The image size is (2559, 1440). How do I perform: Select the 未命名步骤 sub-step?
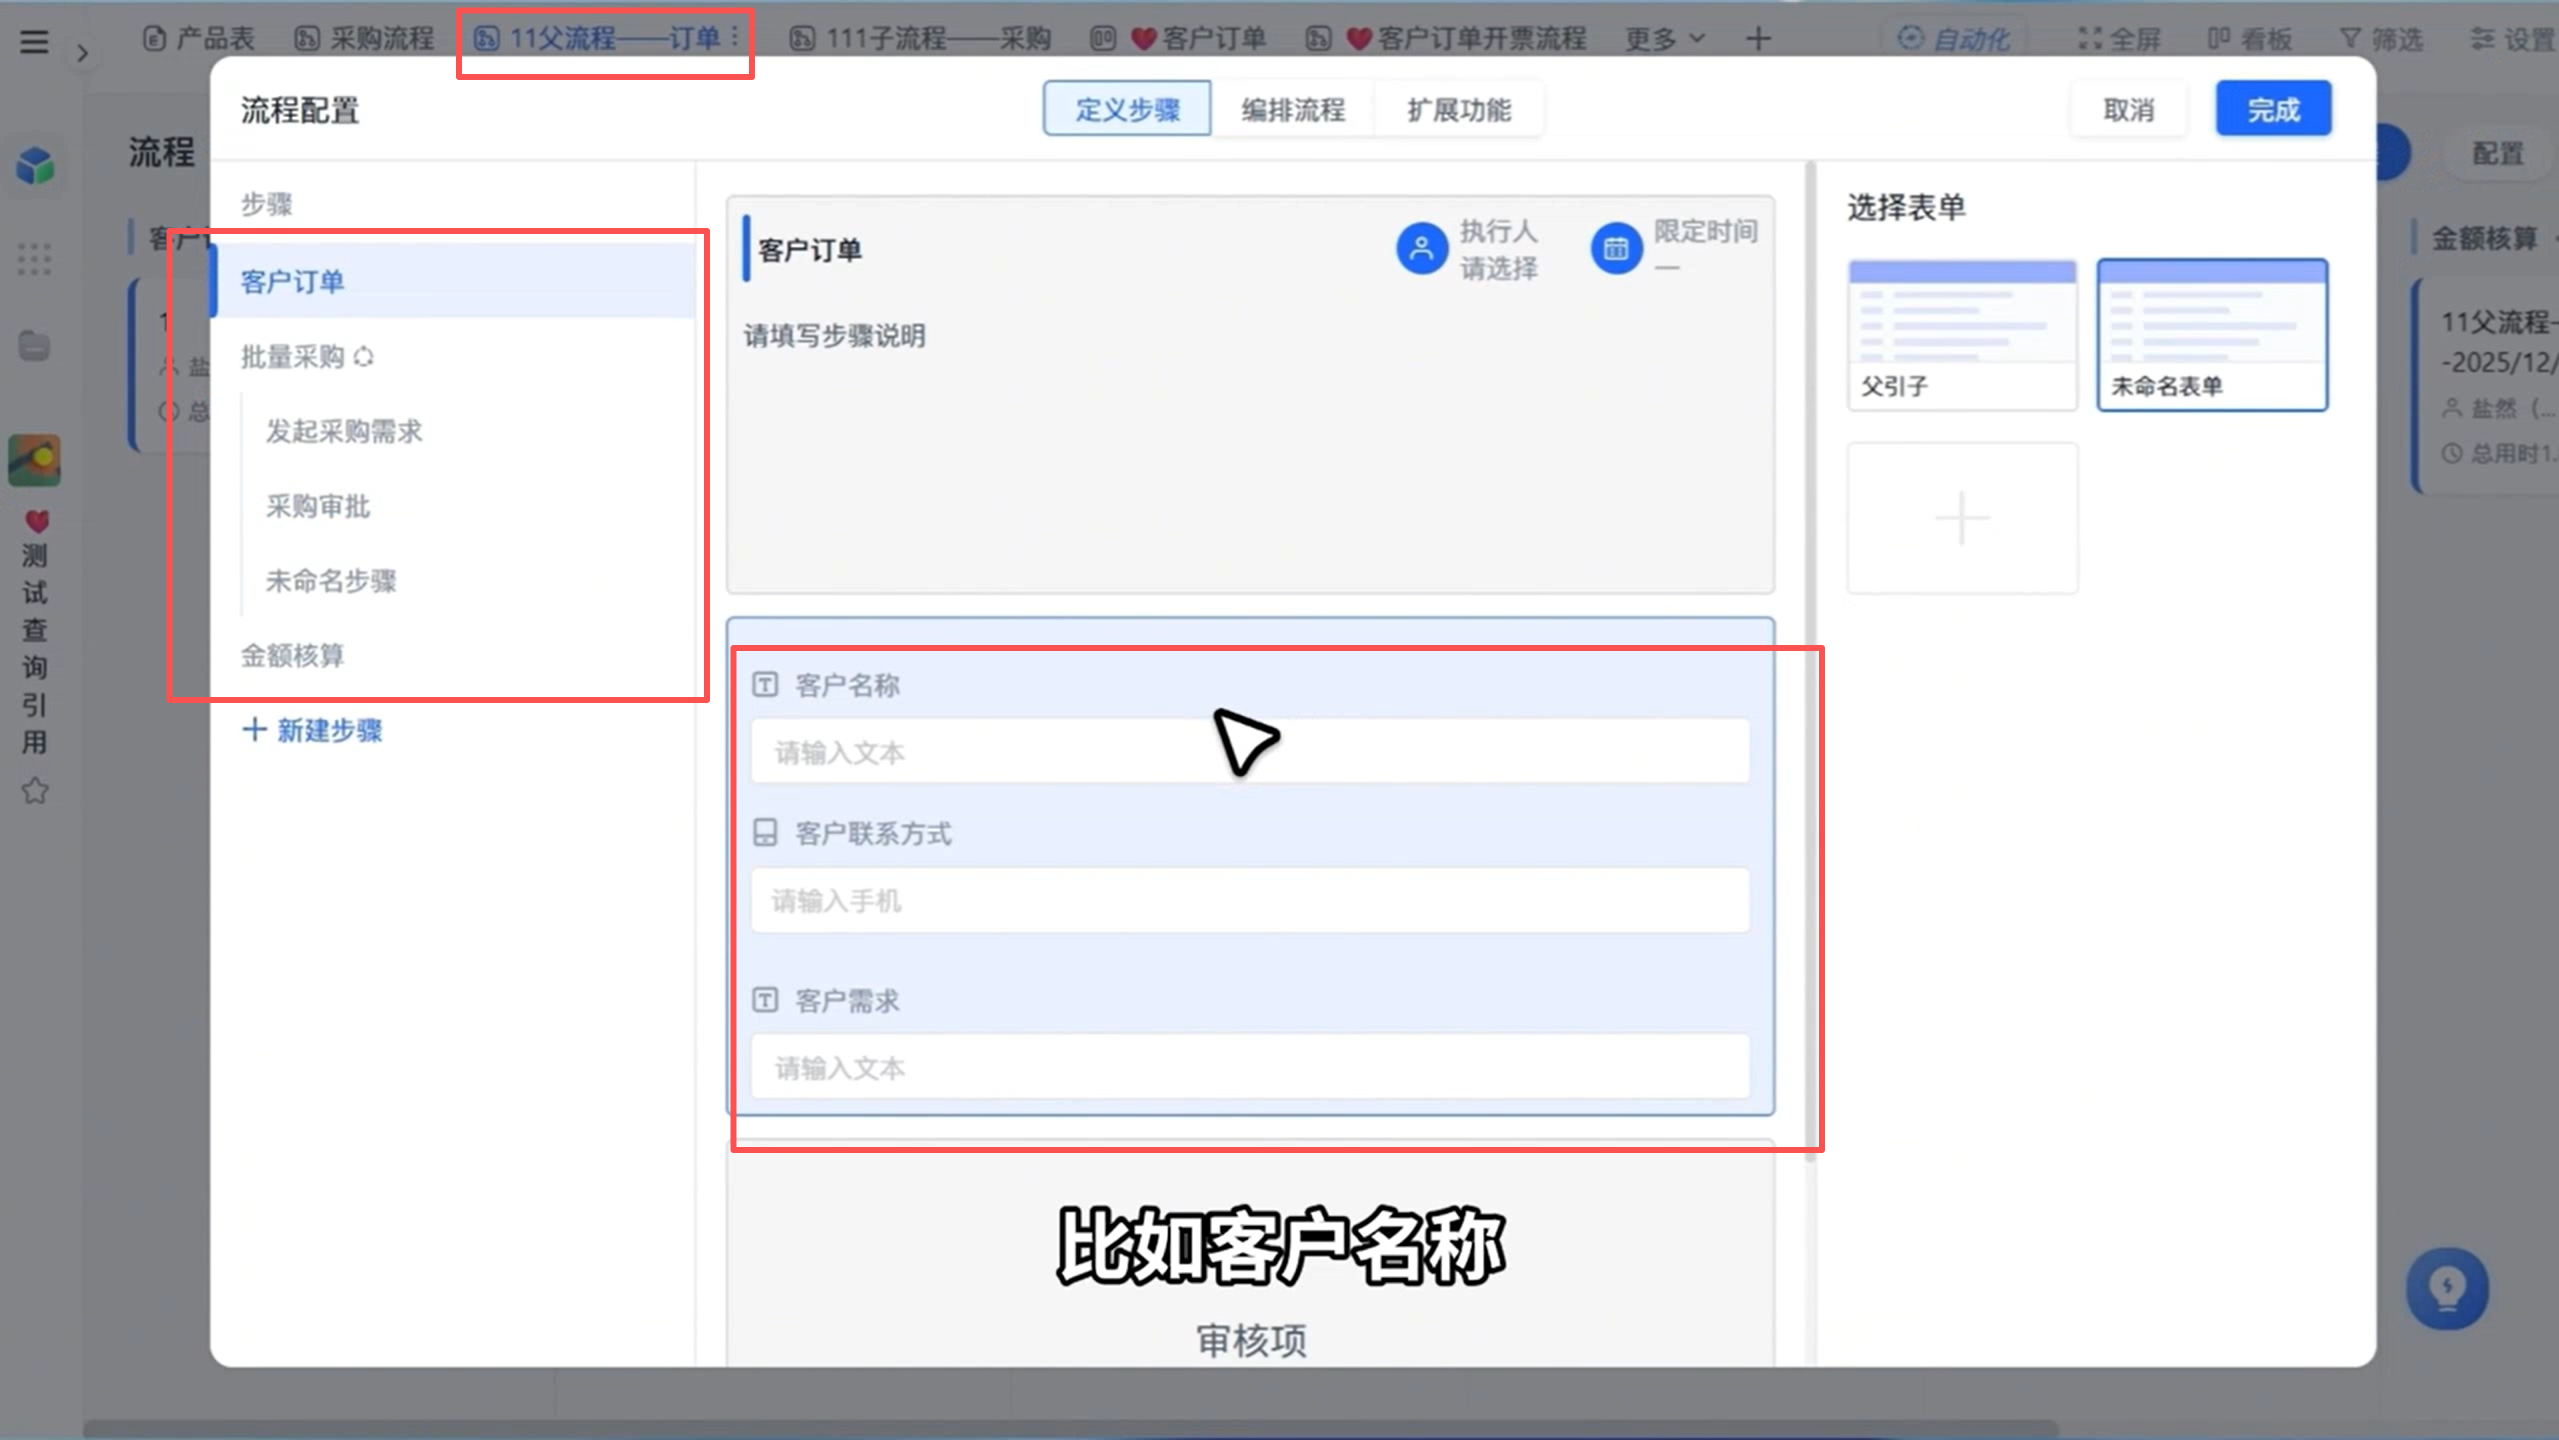(x=331, y=581)
